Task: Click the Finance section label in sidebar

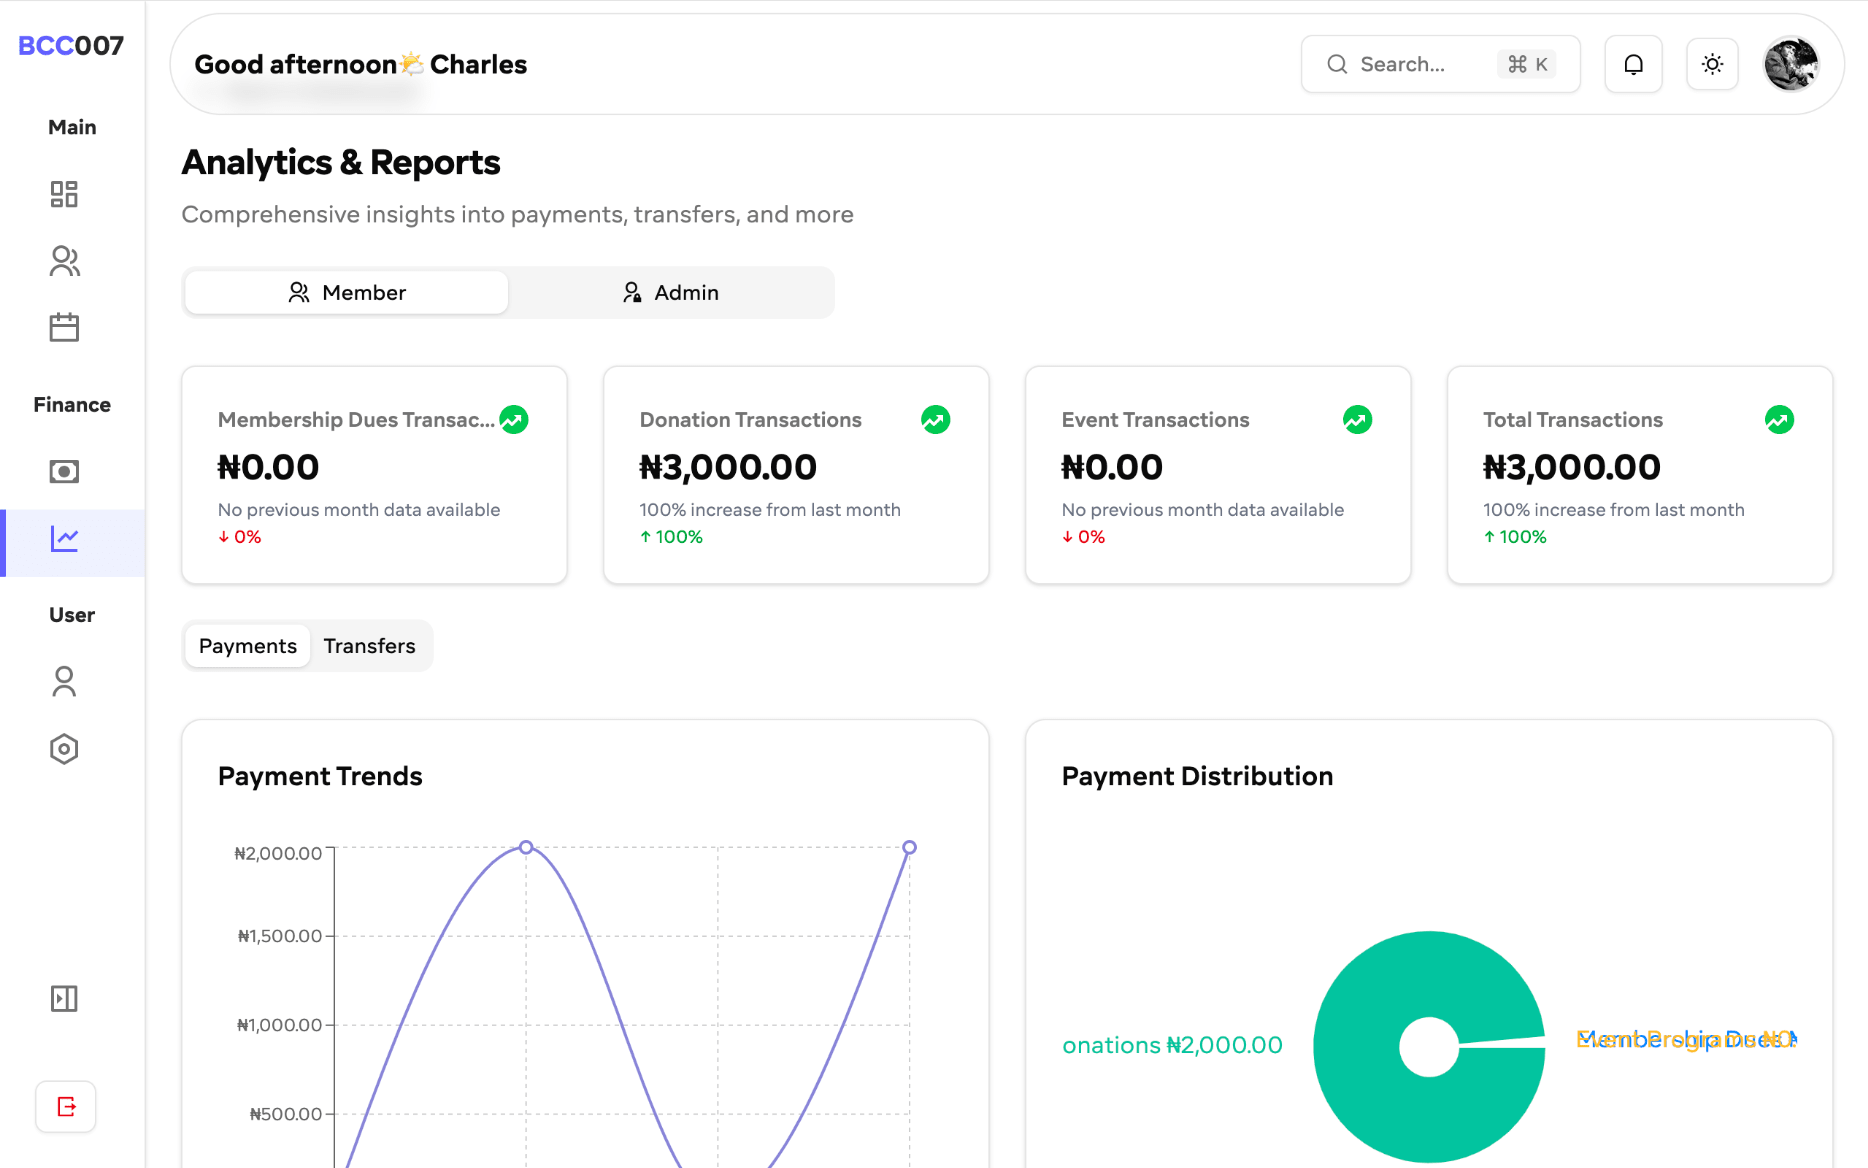Action: point(72,405)
